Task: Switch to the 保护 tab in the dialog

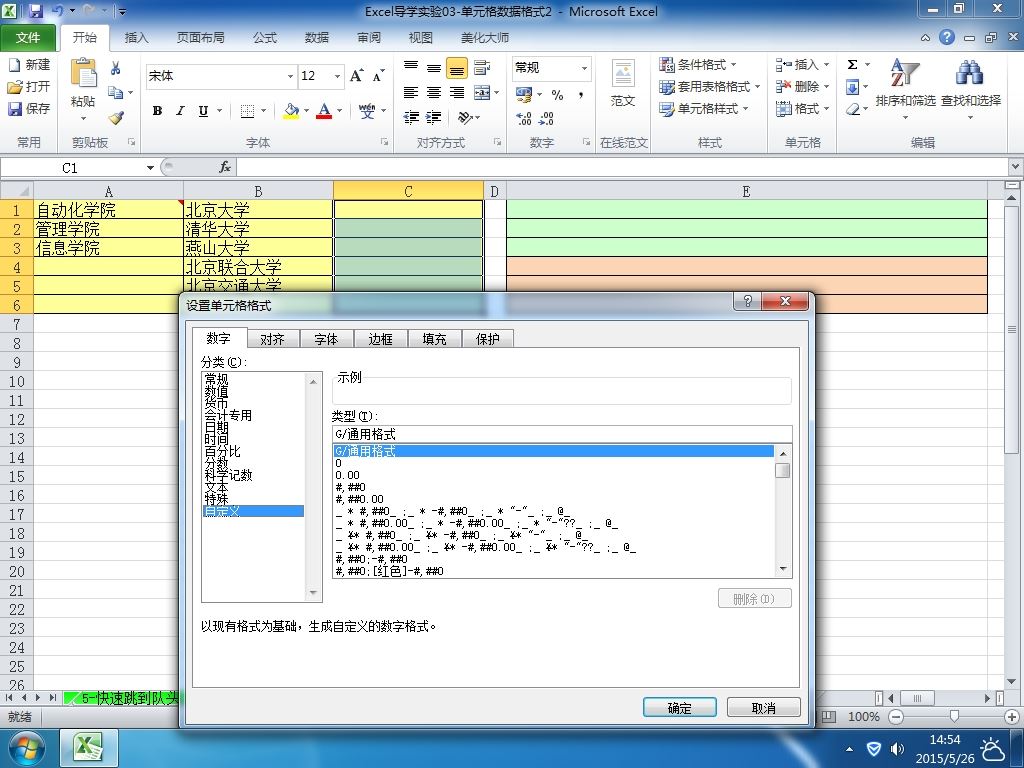Action: (x=488, y=339)
